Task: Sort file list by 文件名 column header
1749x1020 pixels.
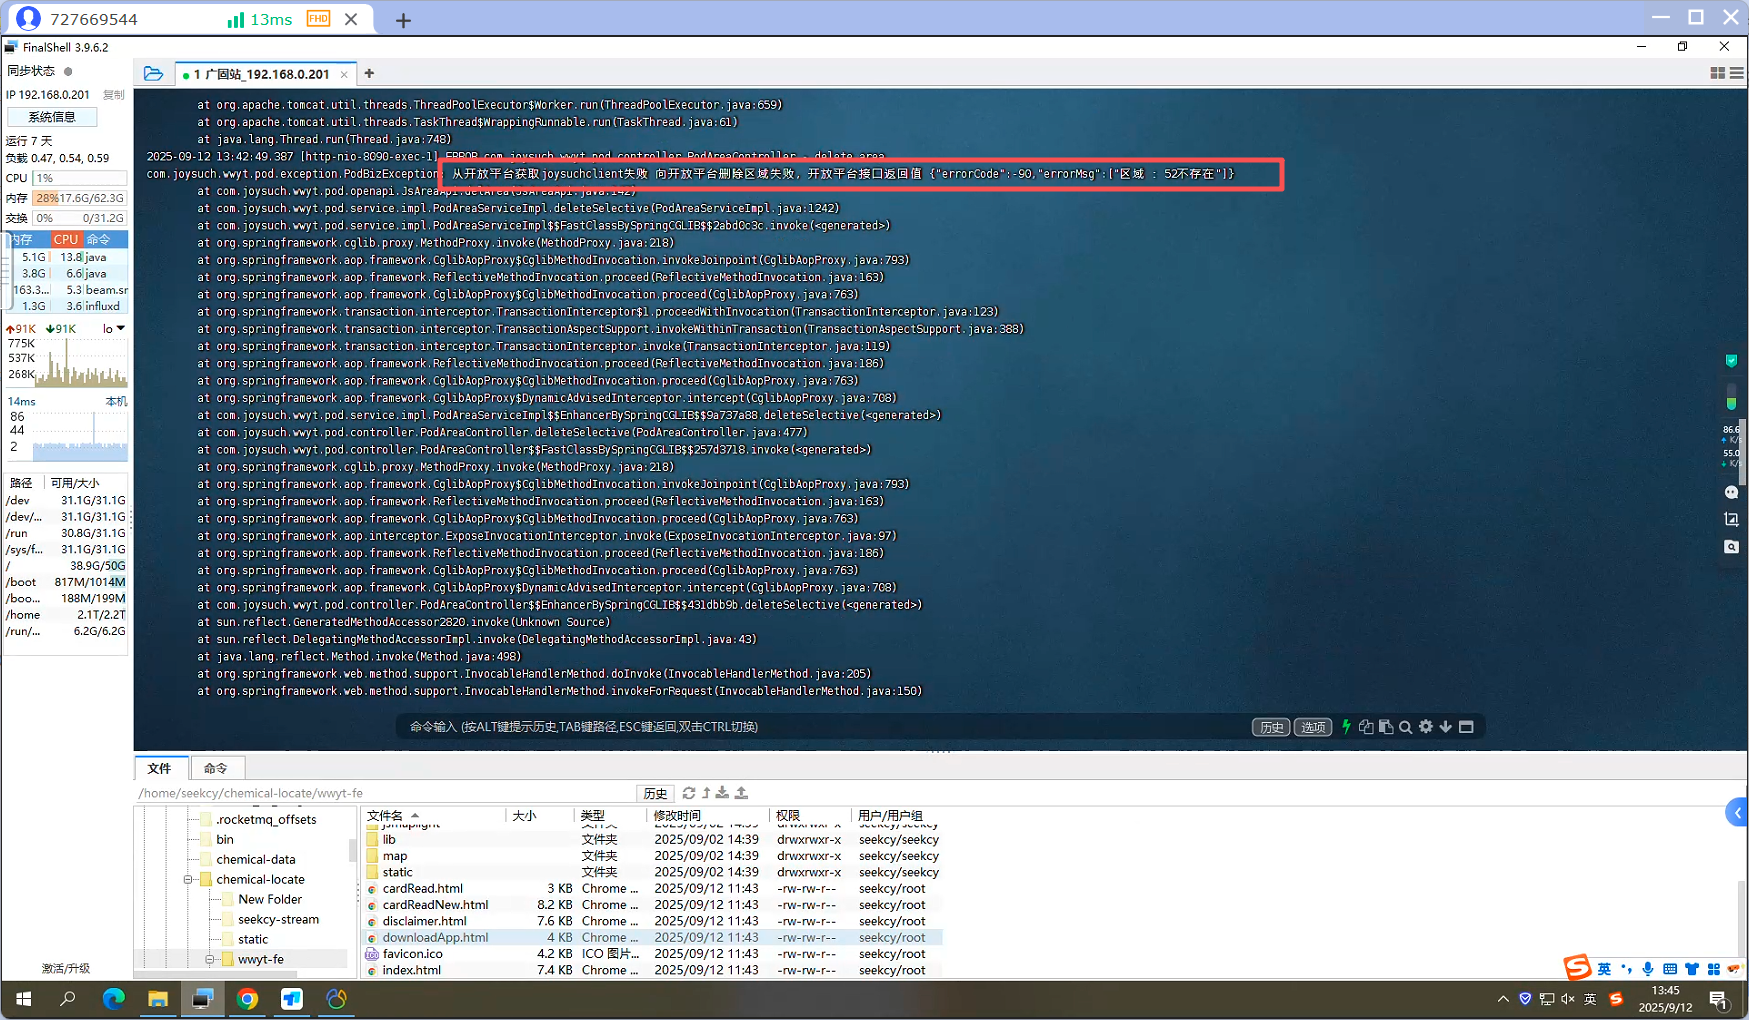Action: [x=434, y=816]
